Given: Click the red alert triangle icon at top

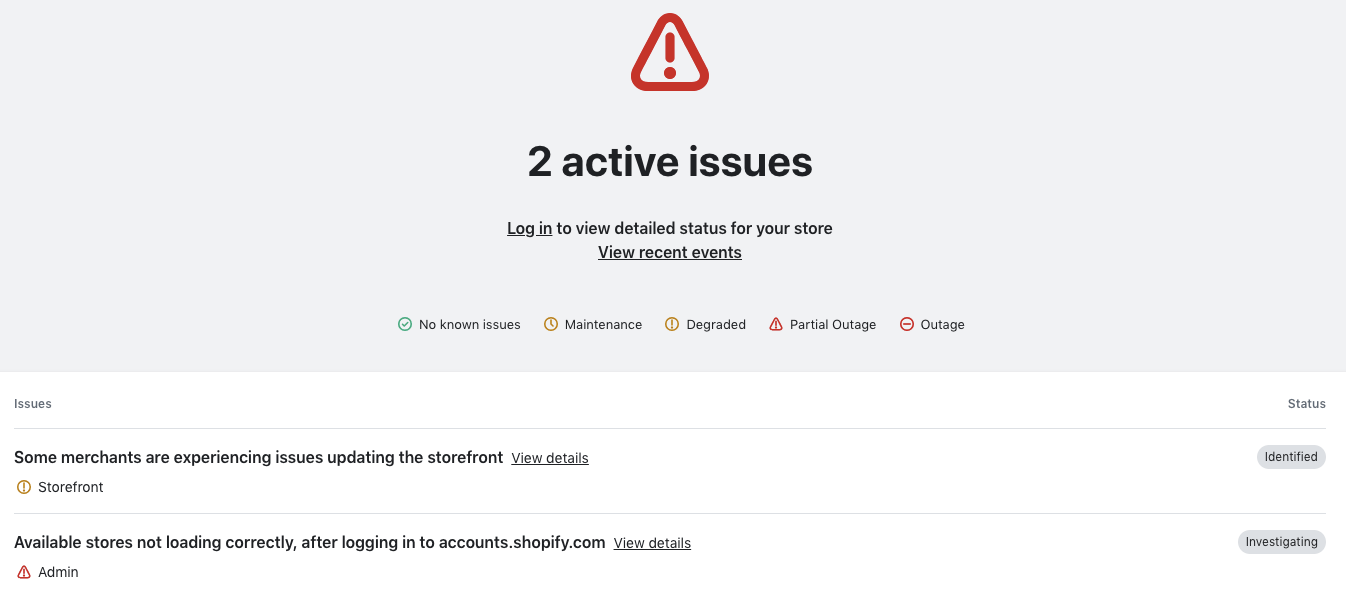Looking at the screenshot, I should [669, 51].
